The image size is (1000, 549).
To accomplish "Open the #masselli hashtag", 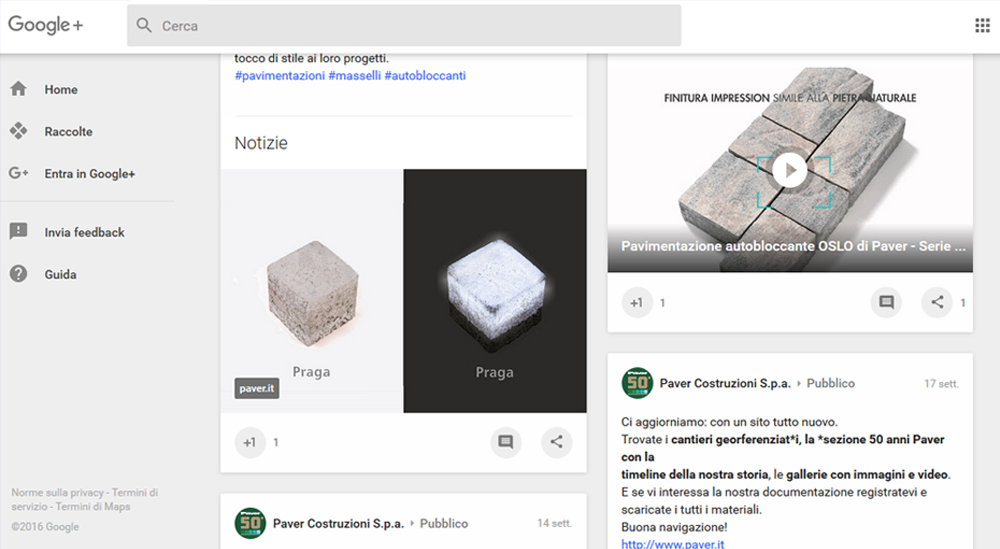I will pyautogui.click(x=355, y=75).
